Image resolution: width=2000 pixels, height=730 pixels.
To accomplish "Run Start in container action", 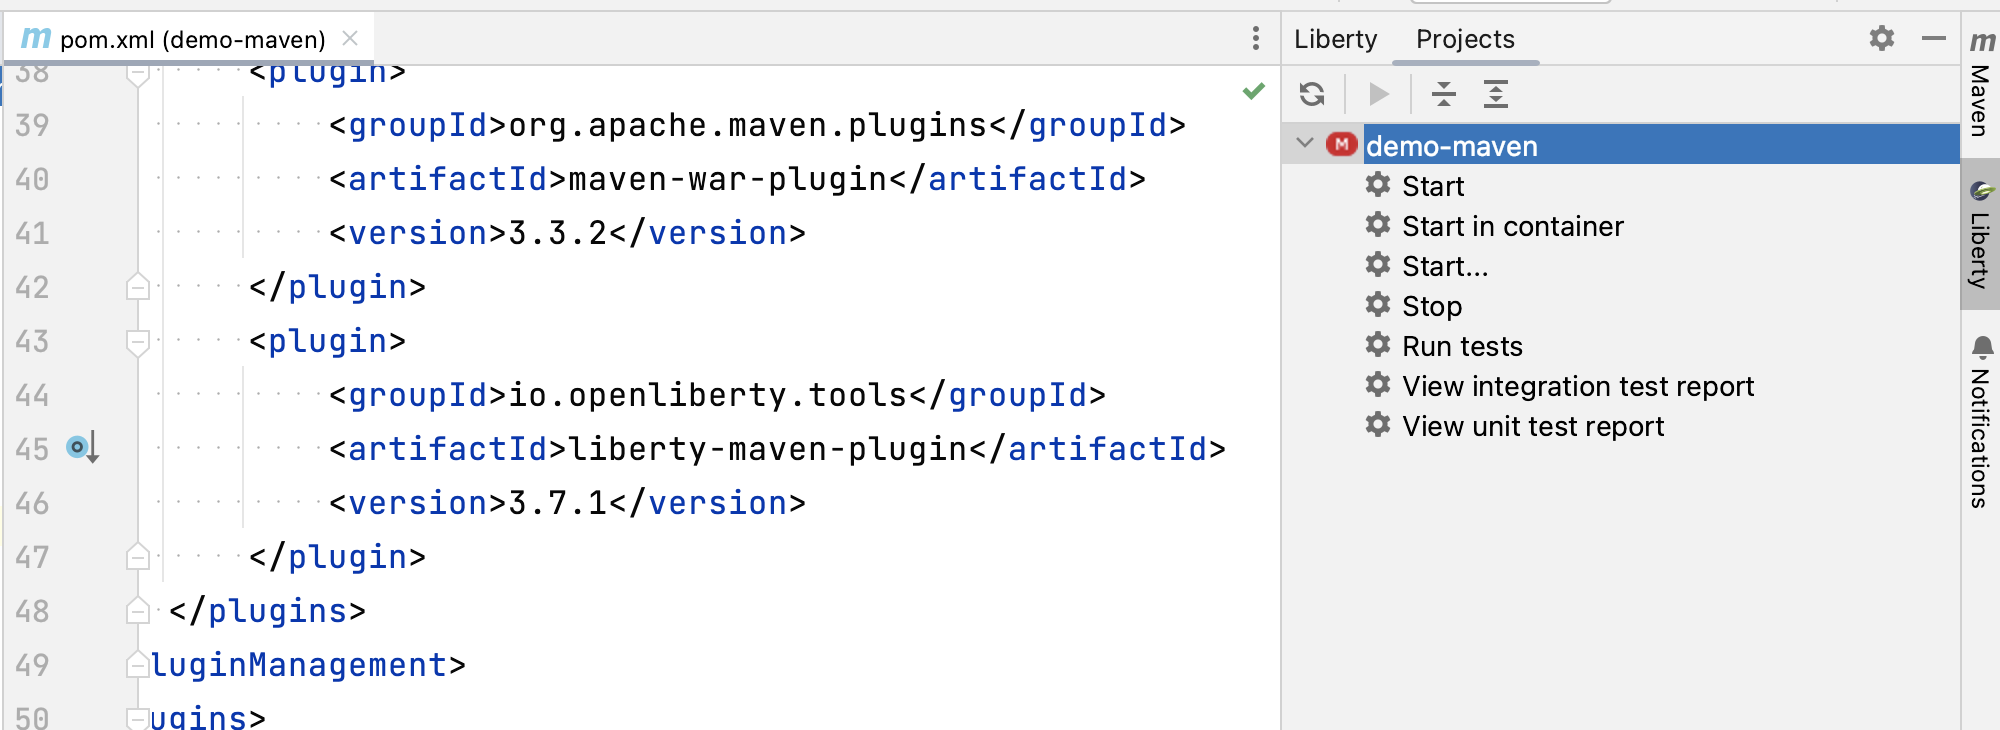I will [x=1513, y=226].
